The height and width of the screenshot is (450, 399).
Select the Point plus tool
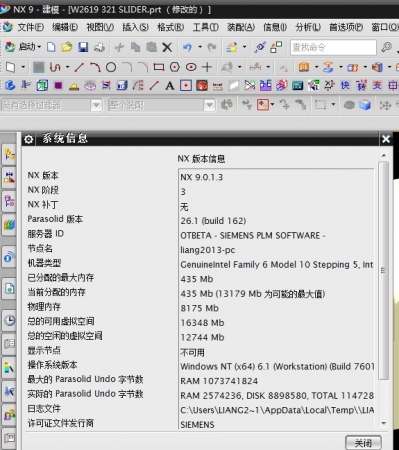[207, 67]
